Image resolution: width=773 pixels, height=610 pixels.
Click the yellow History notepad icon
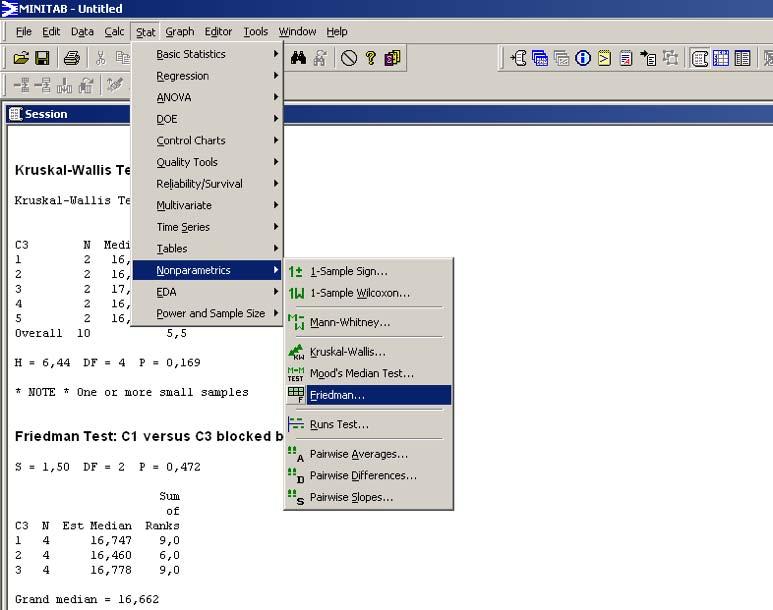tap(604, 58)
